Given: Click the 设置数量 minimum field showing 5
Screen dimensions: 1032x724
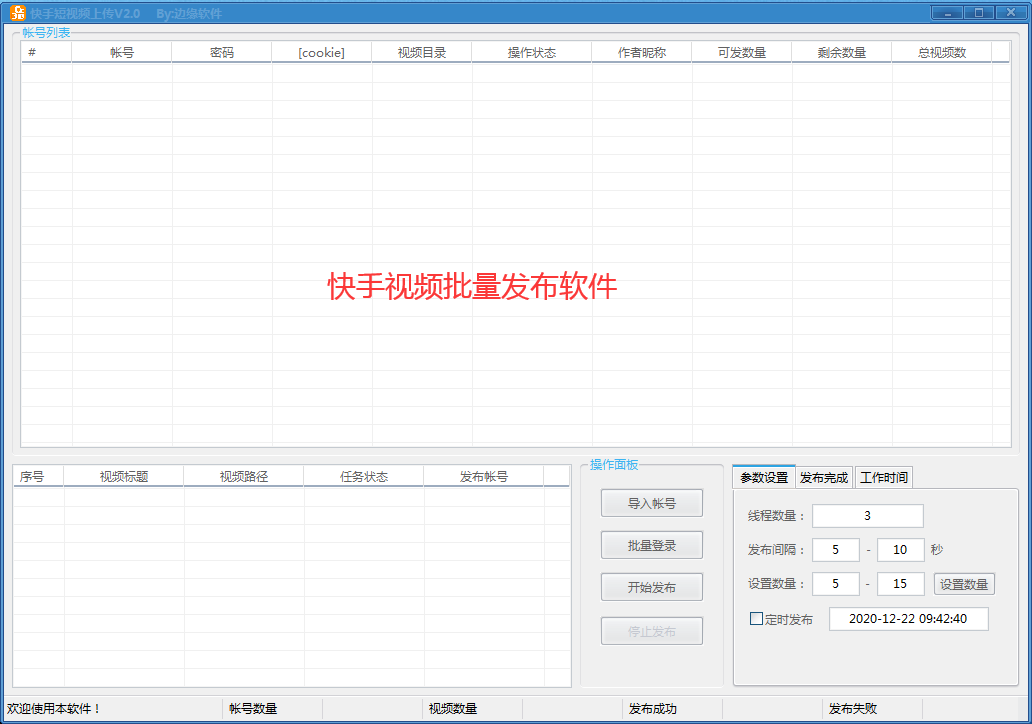Looking at the screenshot, I should pos(835,584).
